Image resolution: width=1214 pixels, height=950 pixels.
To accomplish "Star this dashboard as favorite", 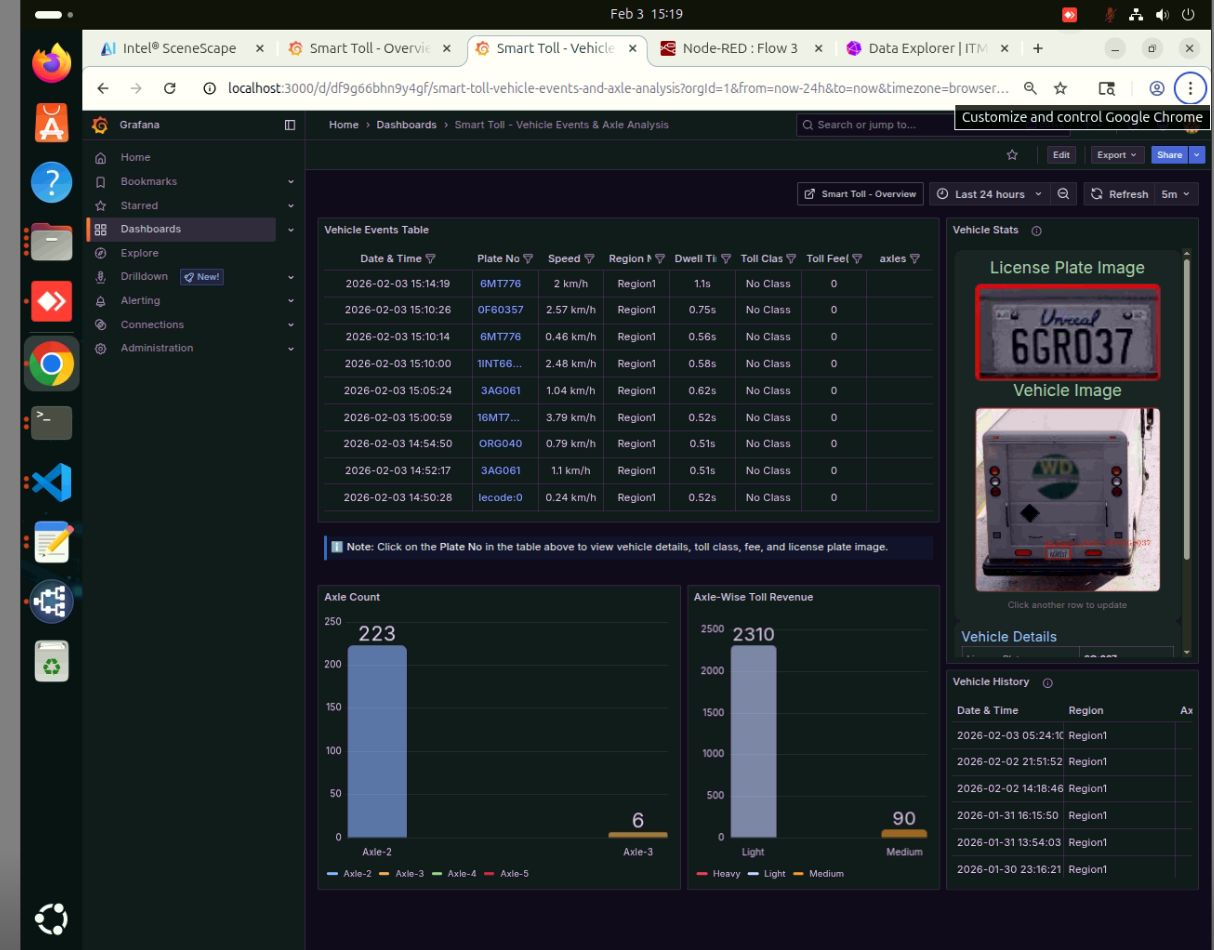I will click(x=1011, y=155).
